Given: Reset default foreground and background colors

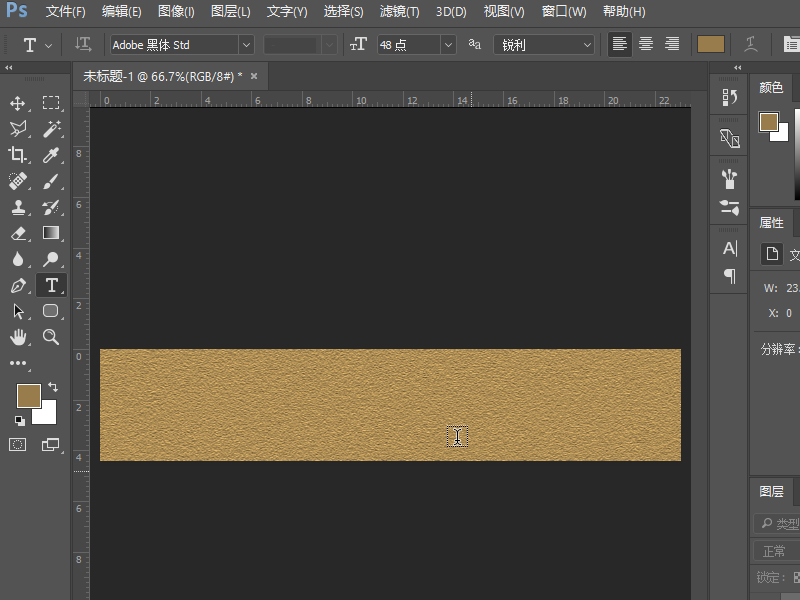Looking at the screenshot, I should 19,420.
